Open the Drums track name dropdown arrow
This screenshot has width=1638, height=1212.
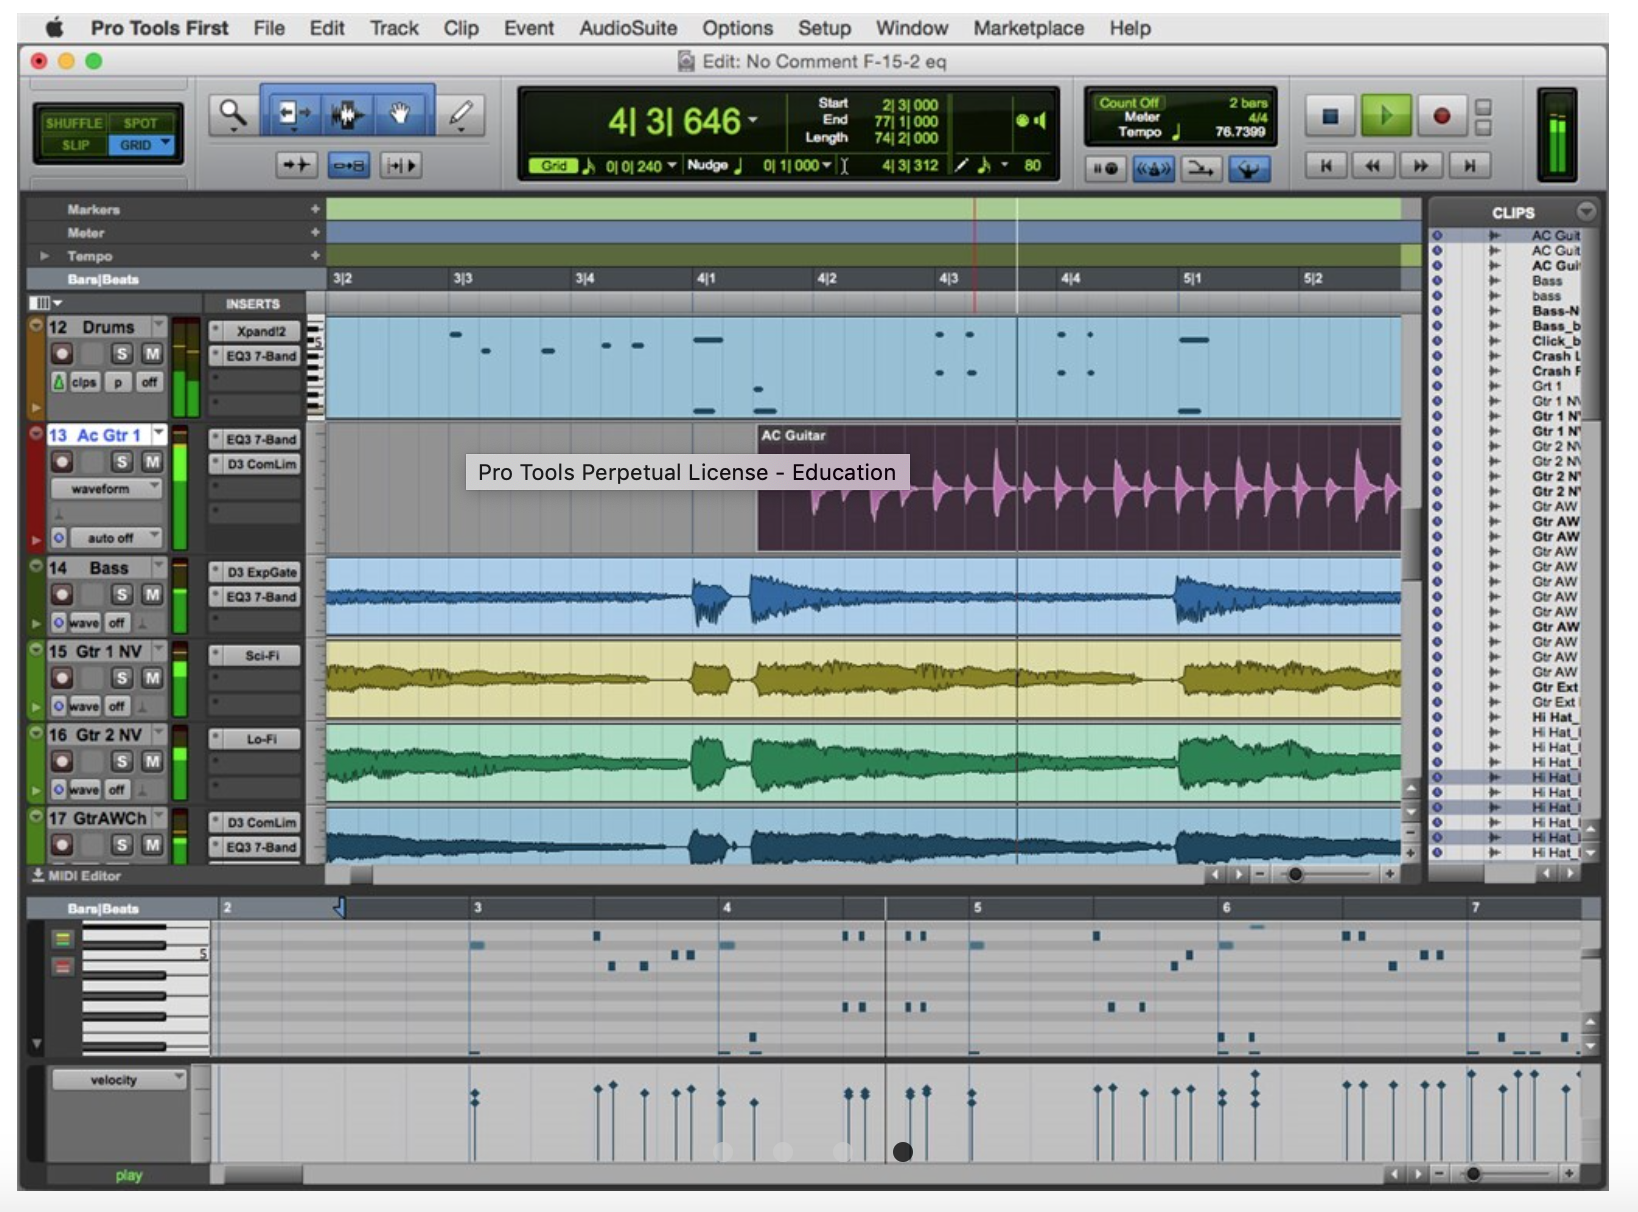coord(158,326)
